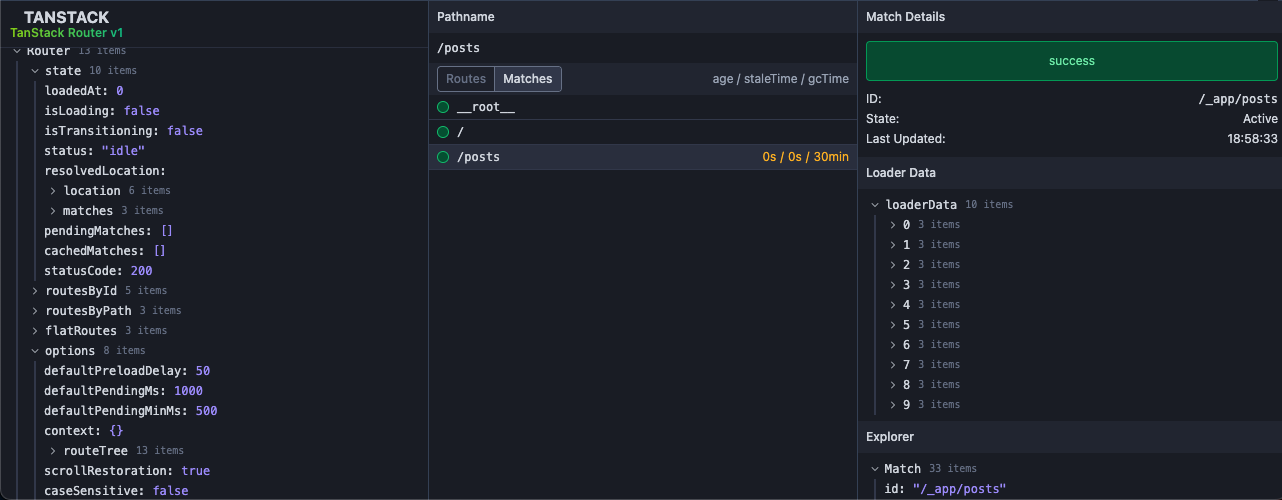Expand loaderData item 0
Screen dimensions: 1282x500
893,225
